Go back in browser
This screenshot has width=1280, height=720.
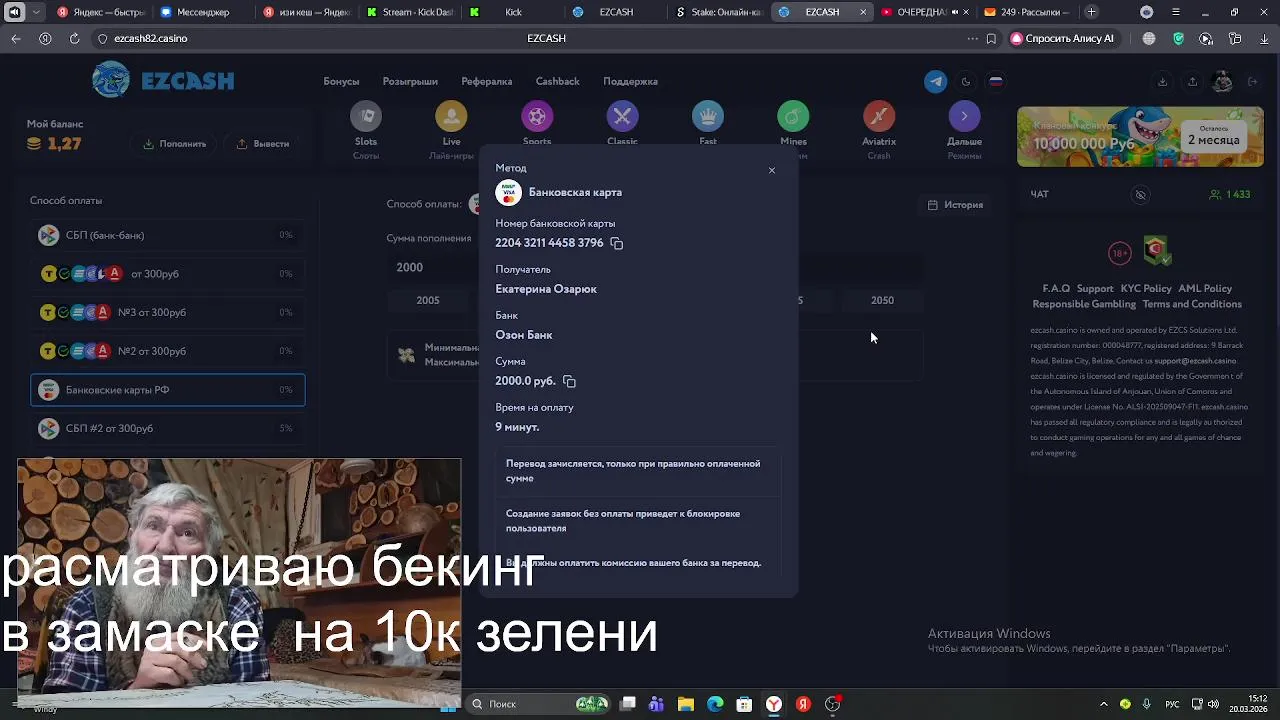pos(16,38)
